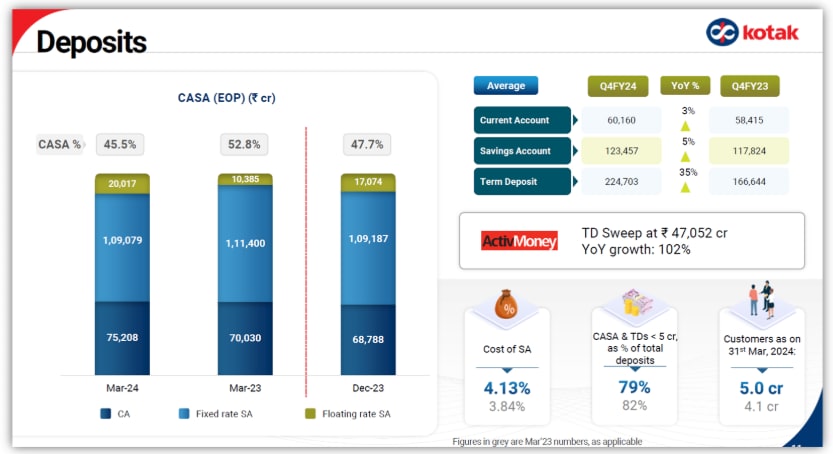Select the Q4FY23 column header
Screen dimensions: 833x454
749,86
